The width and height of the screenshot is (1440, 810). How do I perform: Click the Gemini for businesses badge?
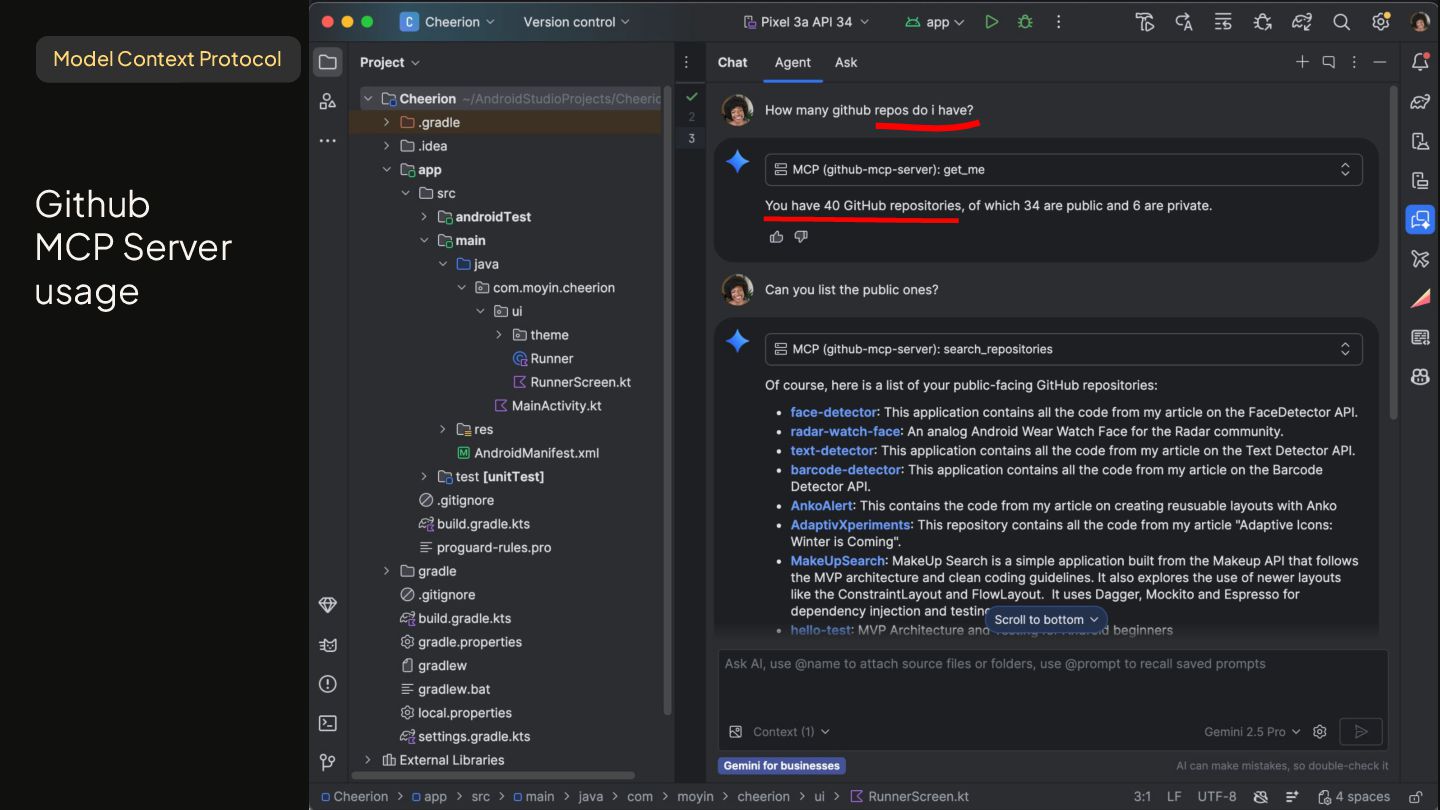782,766
